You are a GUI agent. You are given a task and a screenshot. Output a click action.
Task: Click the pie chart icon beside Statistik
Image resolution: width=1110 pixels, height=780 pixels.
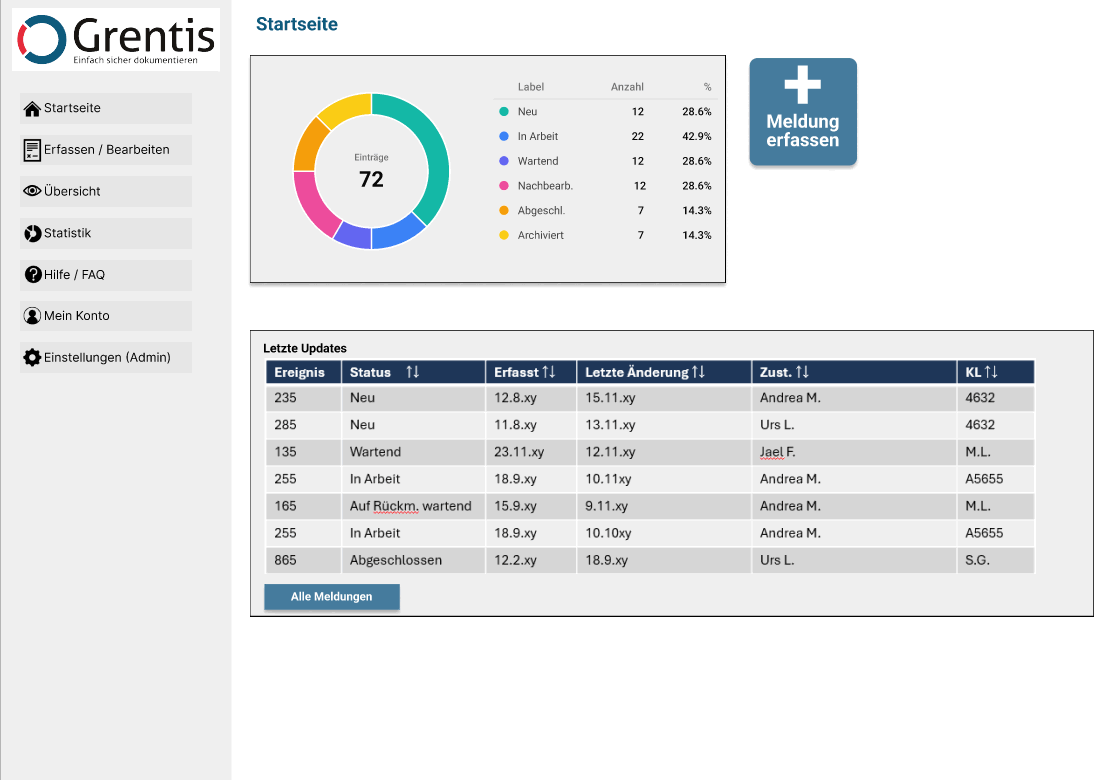tap(32, 233)
